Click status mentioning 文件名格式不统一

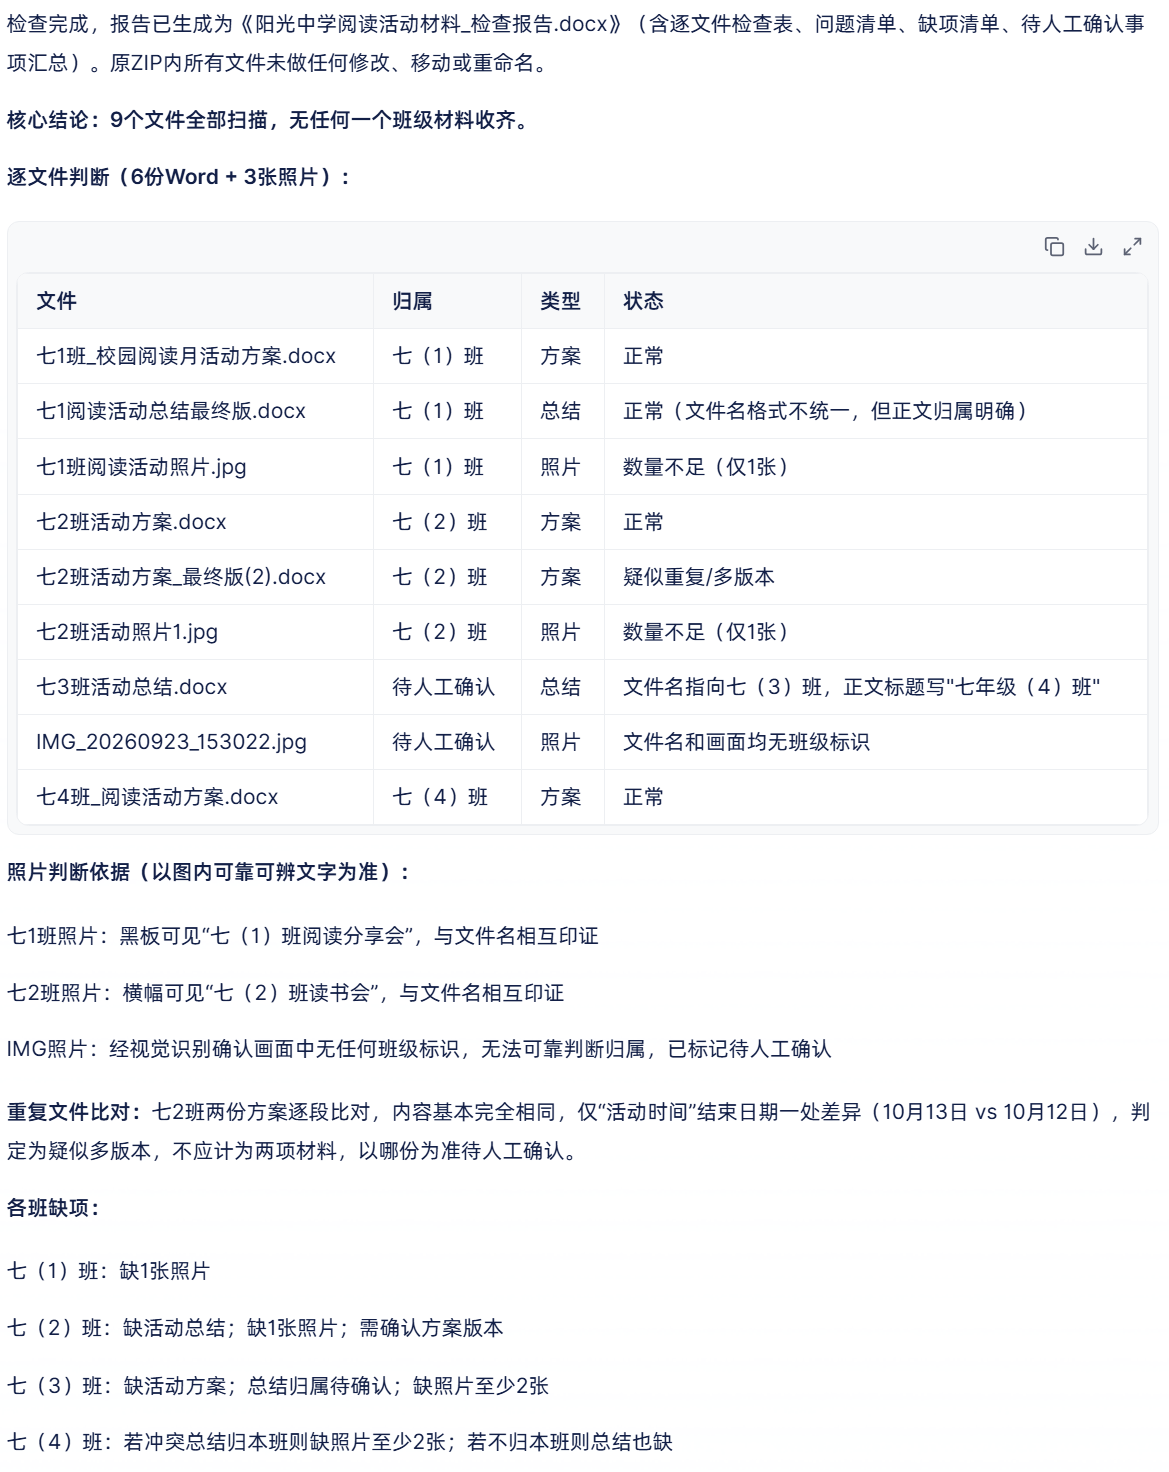828,411
